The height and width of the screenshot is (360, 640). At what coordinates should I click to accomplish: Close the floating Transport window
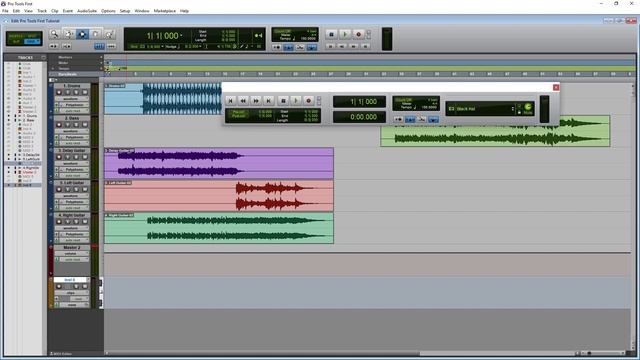click(556, 87)
